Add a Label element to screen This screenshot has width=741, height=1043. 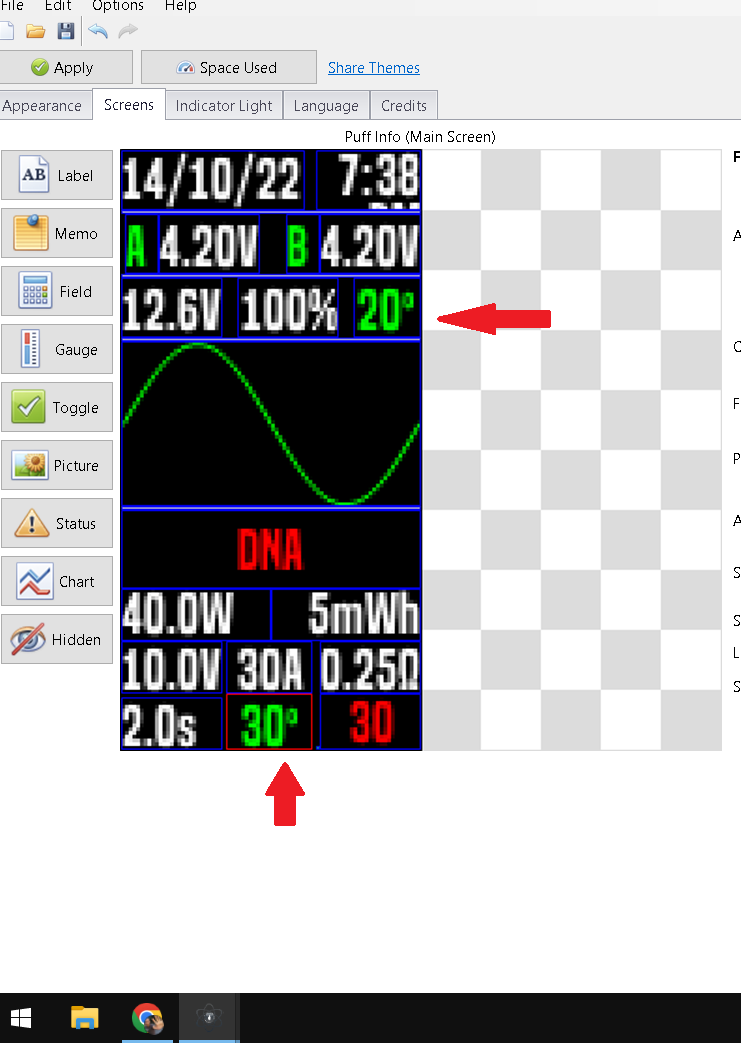[x=57, y=176]
